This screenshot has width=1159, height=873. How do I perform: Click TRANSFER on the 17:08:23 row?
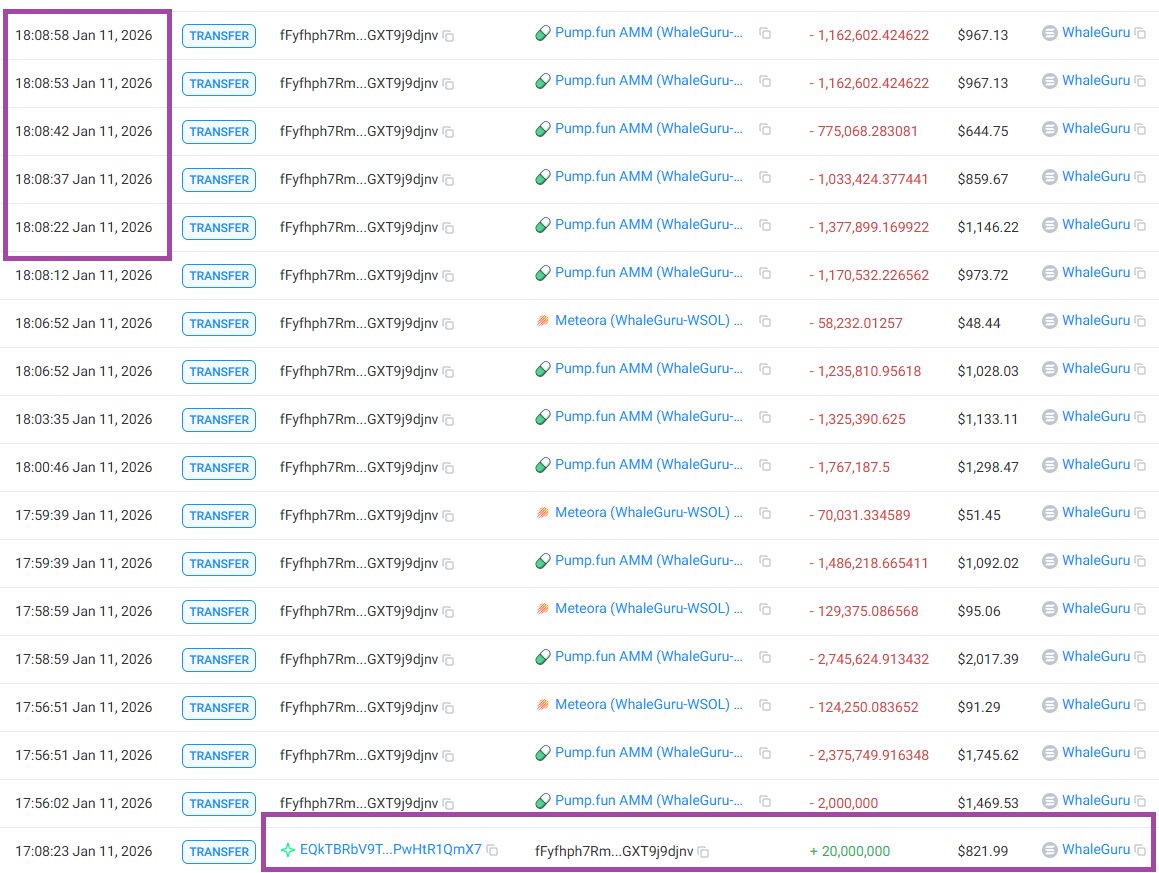click(x=219, y=851)
